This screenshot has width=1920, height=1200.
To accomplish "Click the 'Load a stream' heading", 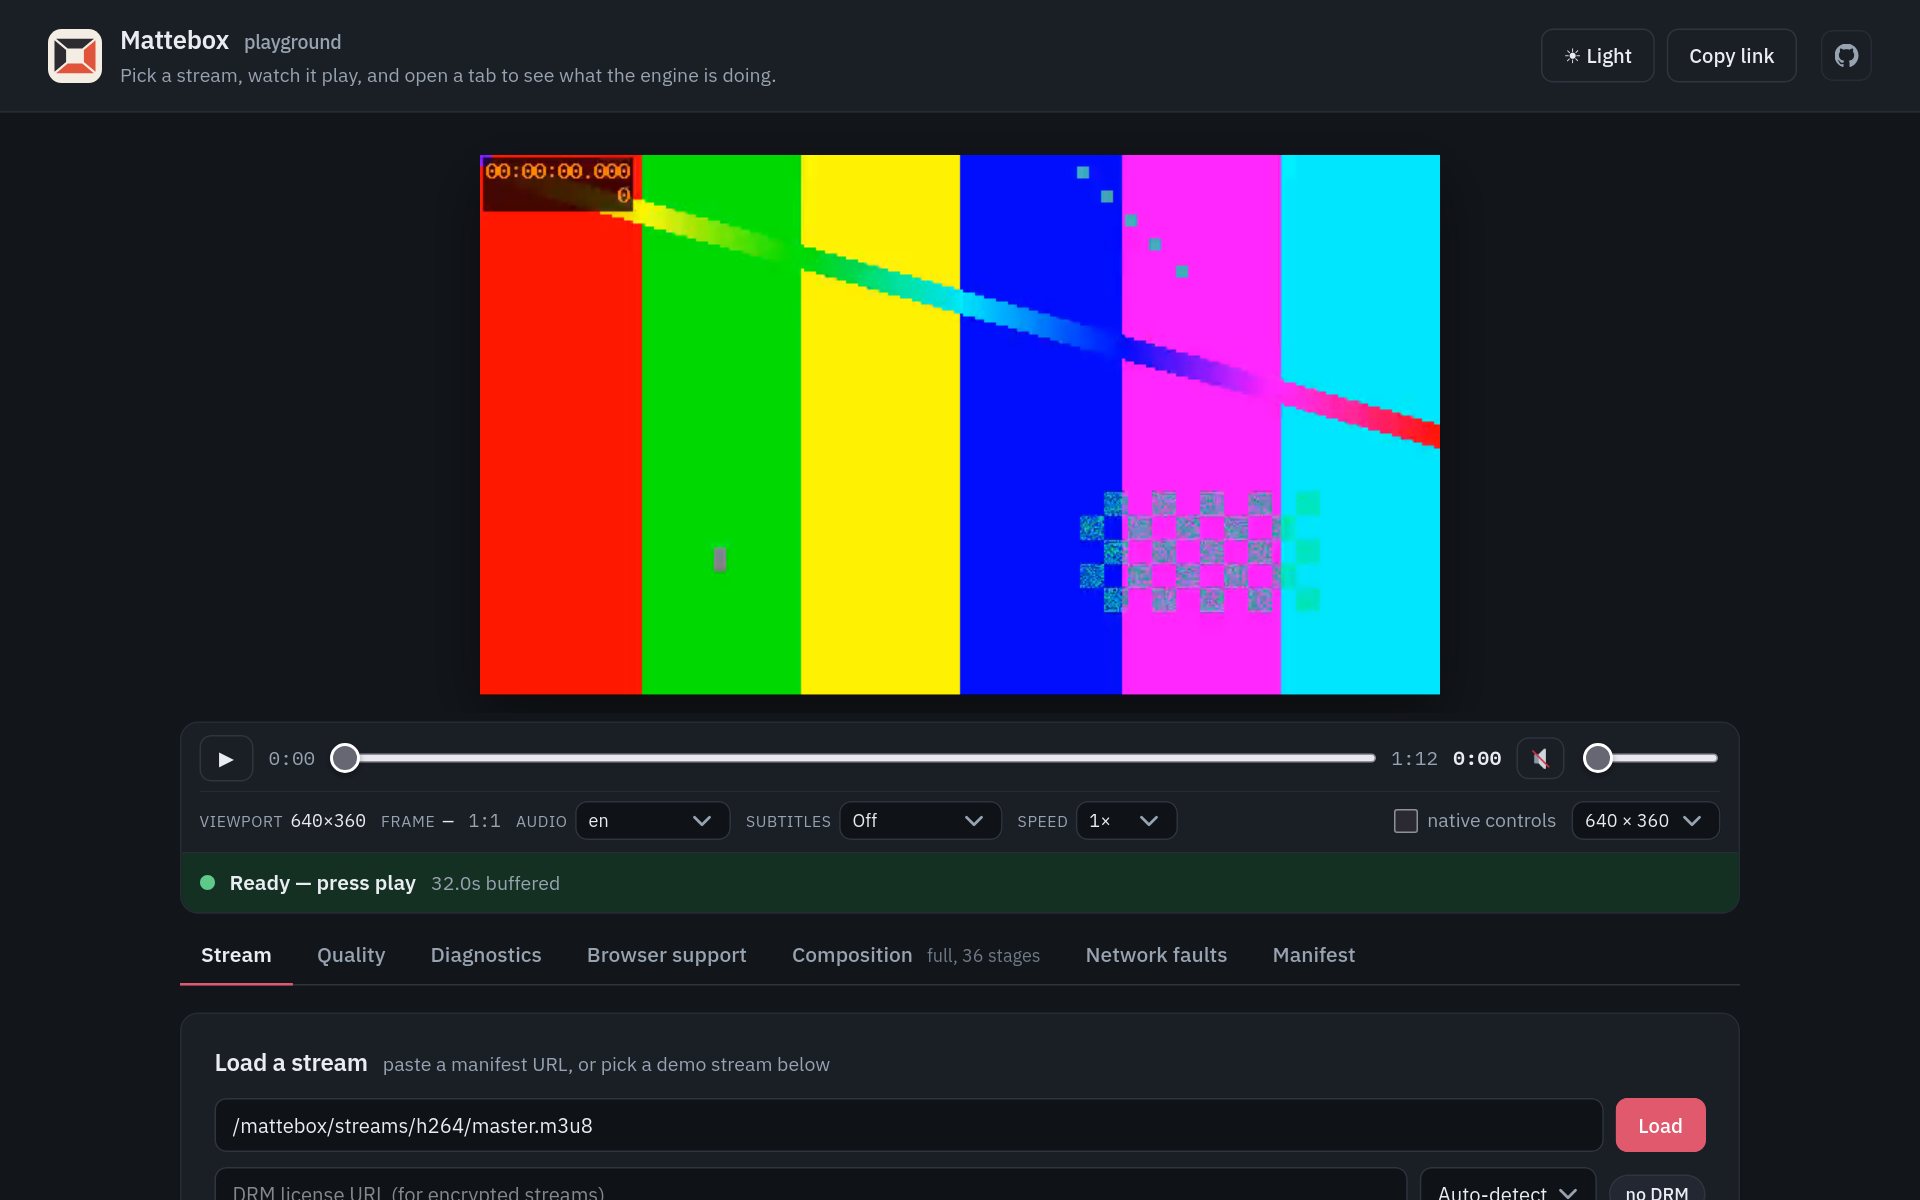I will point(291,1063).
